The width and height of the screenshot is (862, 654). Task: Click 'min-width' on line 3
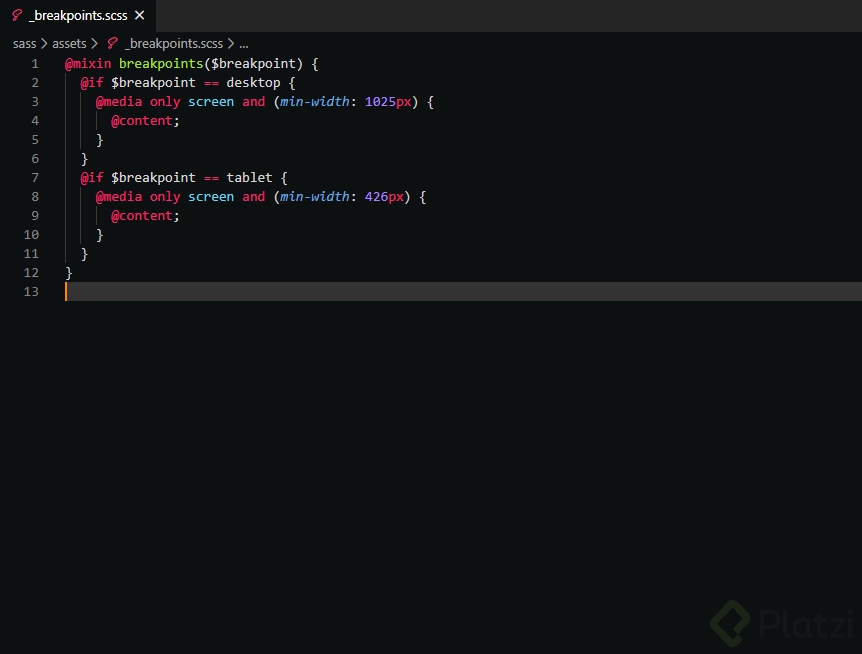[314, 102]
